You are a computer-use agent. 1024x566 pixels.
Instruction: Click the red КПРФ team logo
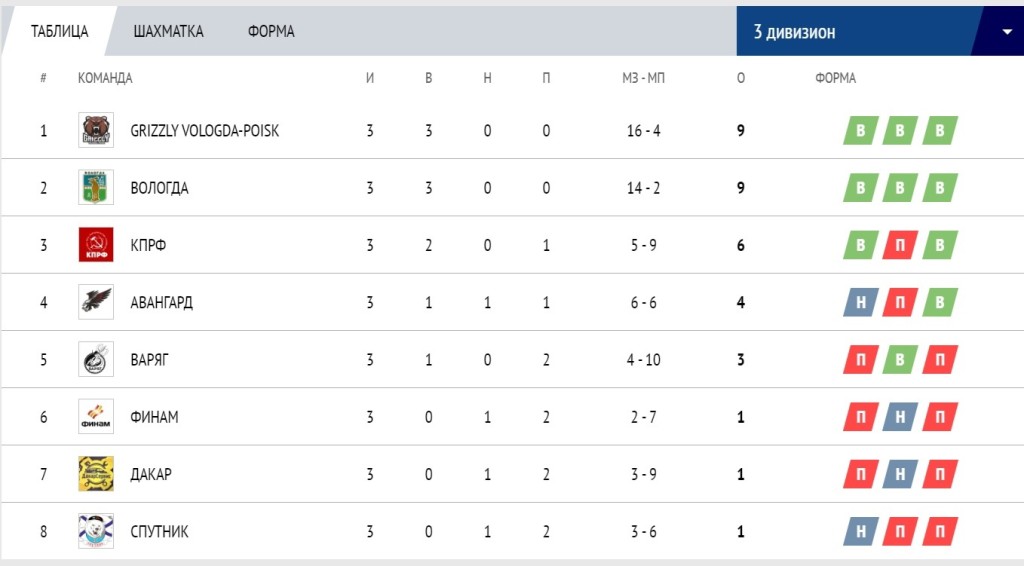96,245
